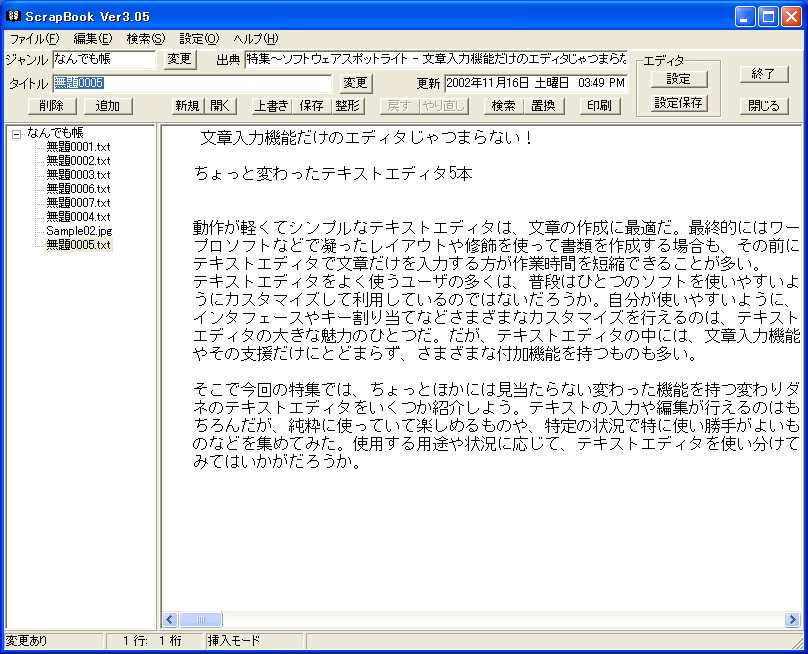
Task: Click the line ちょっと変わったテキストエディタ5本
Action: click(x=333, y=174)
